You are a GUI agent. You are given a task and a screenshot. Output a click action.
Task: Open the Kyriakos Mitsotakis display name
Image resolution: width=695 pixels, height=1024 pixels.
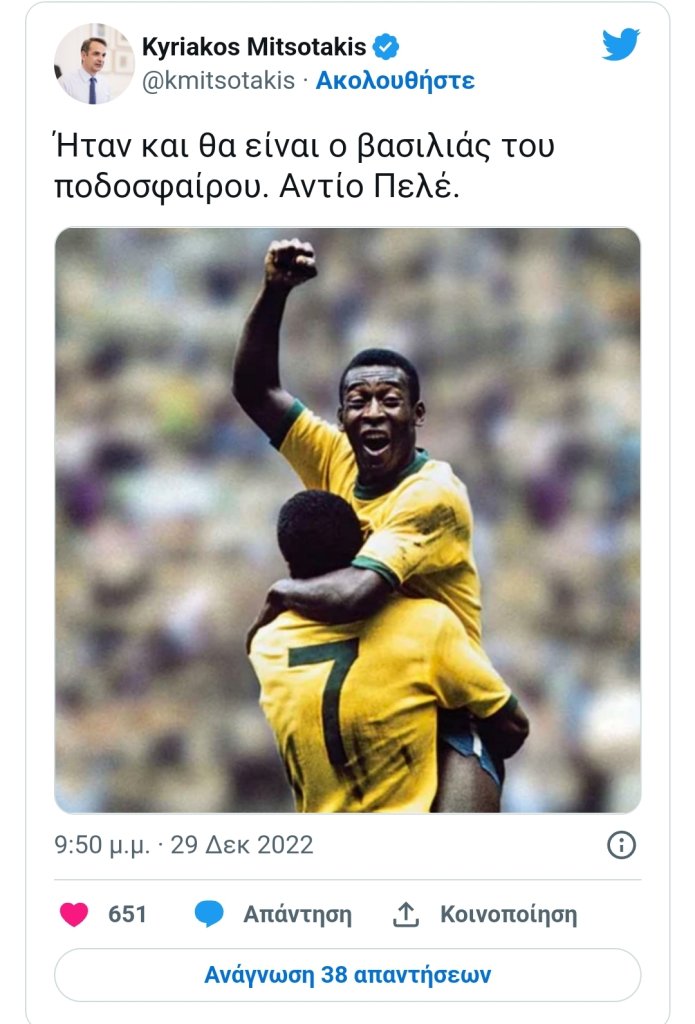click(x=254, y=47)
